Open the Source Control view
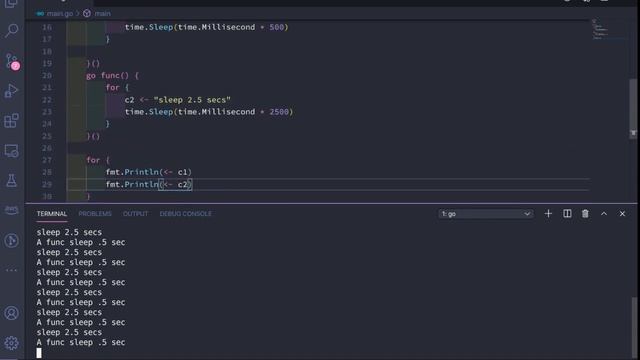The width and height of the screenshot is (640, 360). click(12, 61)
